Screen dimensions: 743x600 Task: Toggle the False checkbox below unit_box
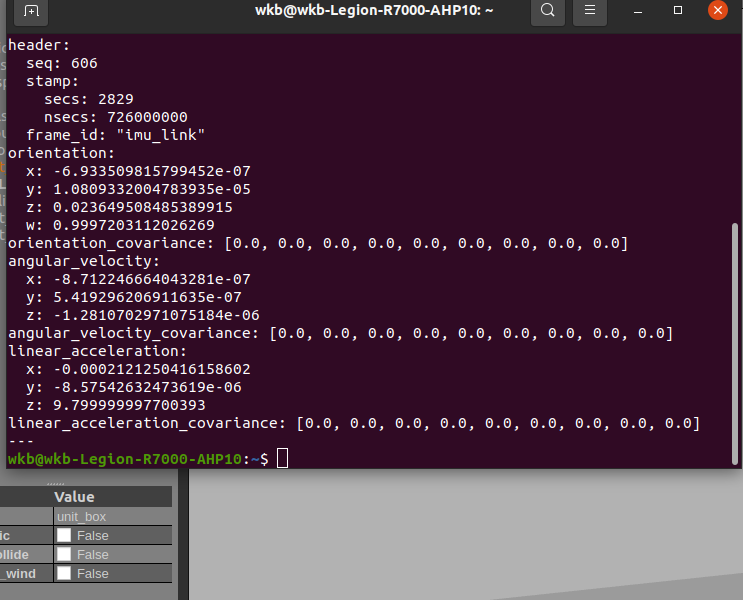point(64,535)
